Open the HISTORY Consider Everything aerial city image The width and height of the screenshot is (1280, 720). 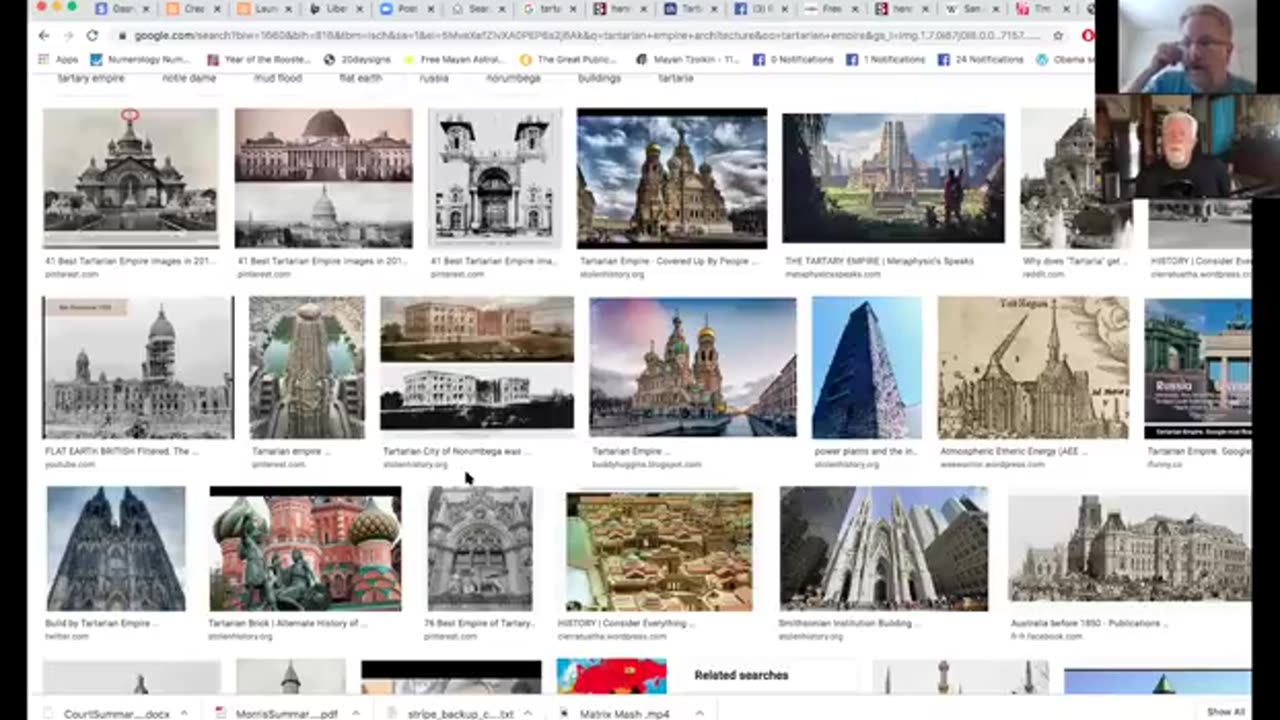click(x=660, y=551)
